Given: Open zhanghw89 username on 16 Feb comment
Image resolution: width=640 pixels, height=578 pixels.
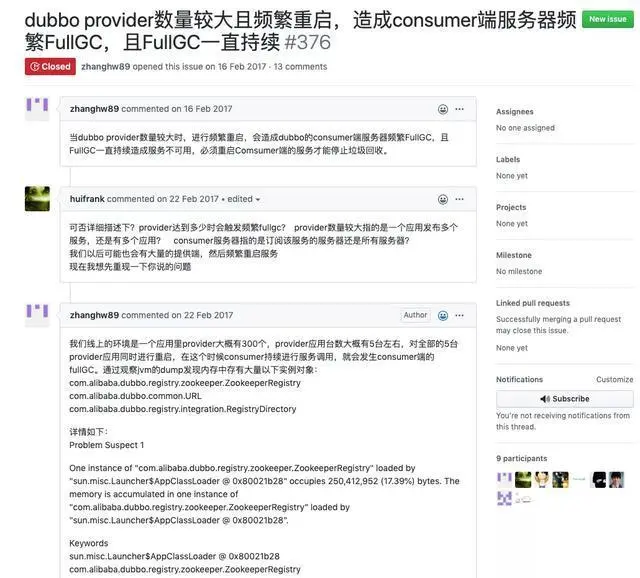Looking at the screenshot, I should [x=94, y=109].
